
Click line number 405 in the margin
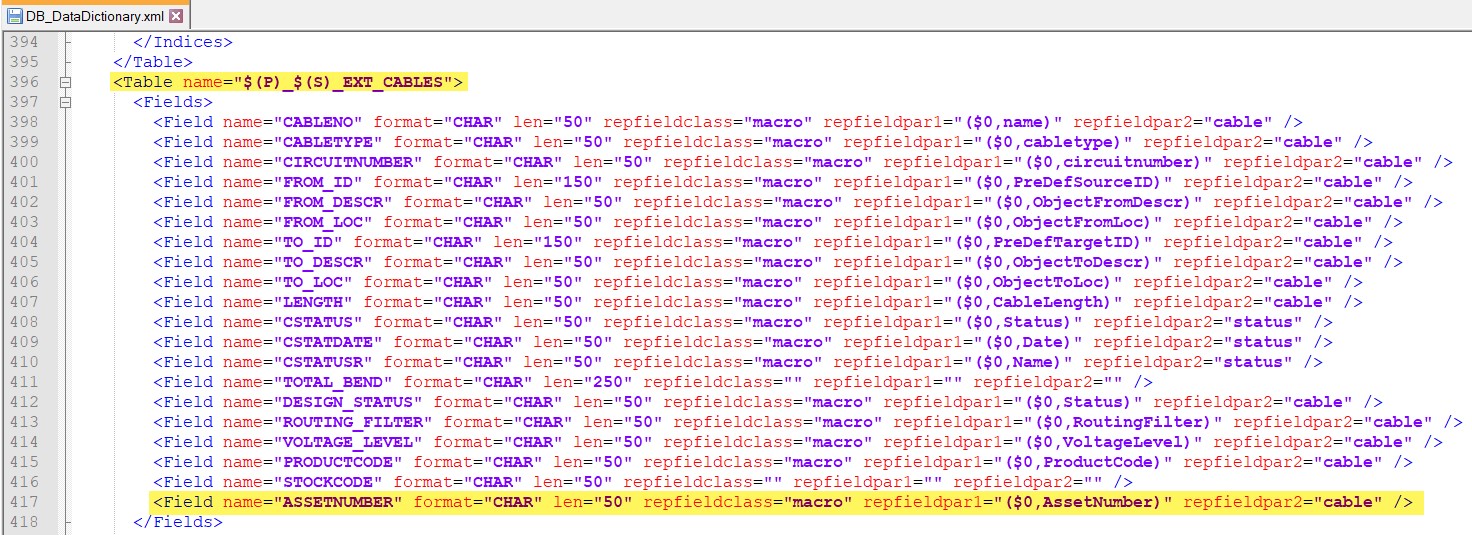point(23,262)
